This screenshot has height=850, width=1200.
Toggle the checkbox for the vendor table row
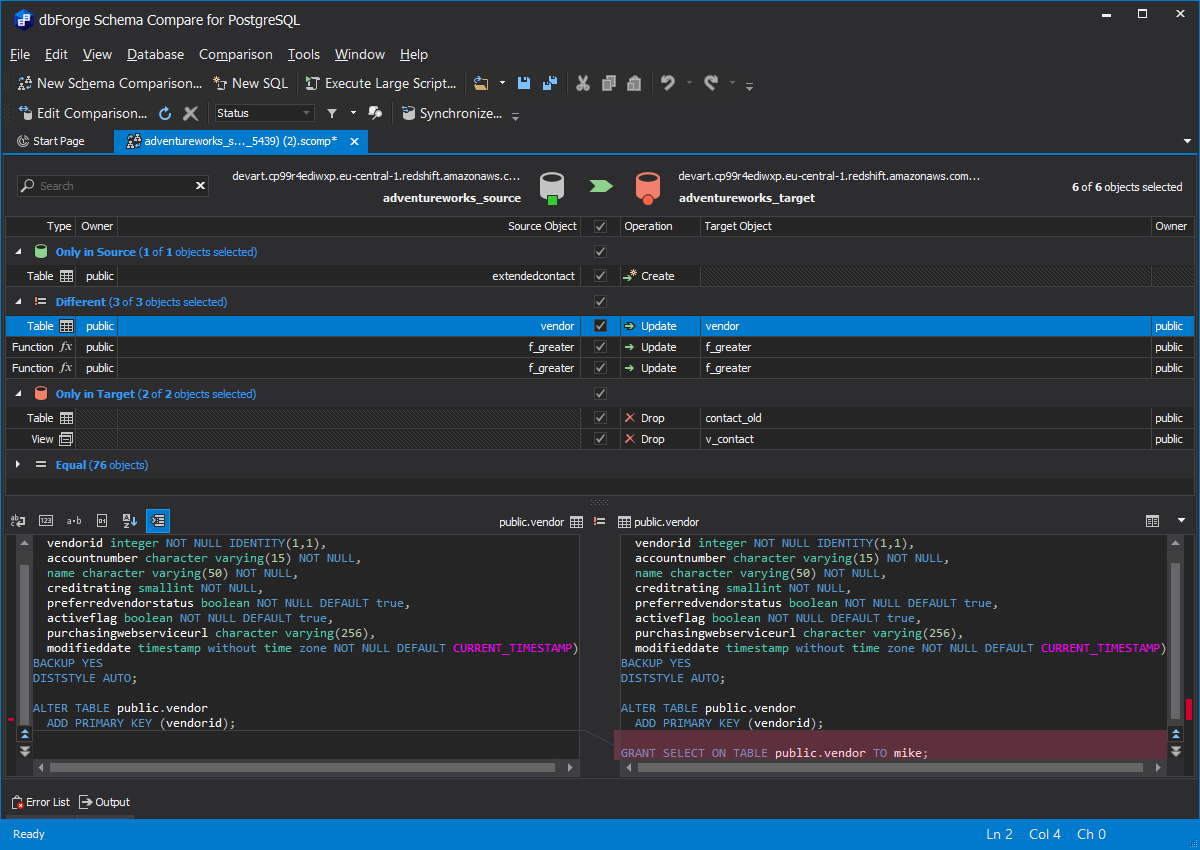[x=600, y=325]
